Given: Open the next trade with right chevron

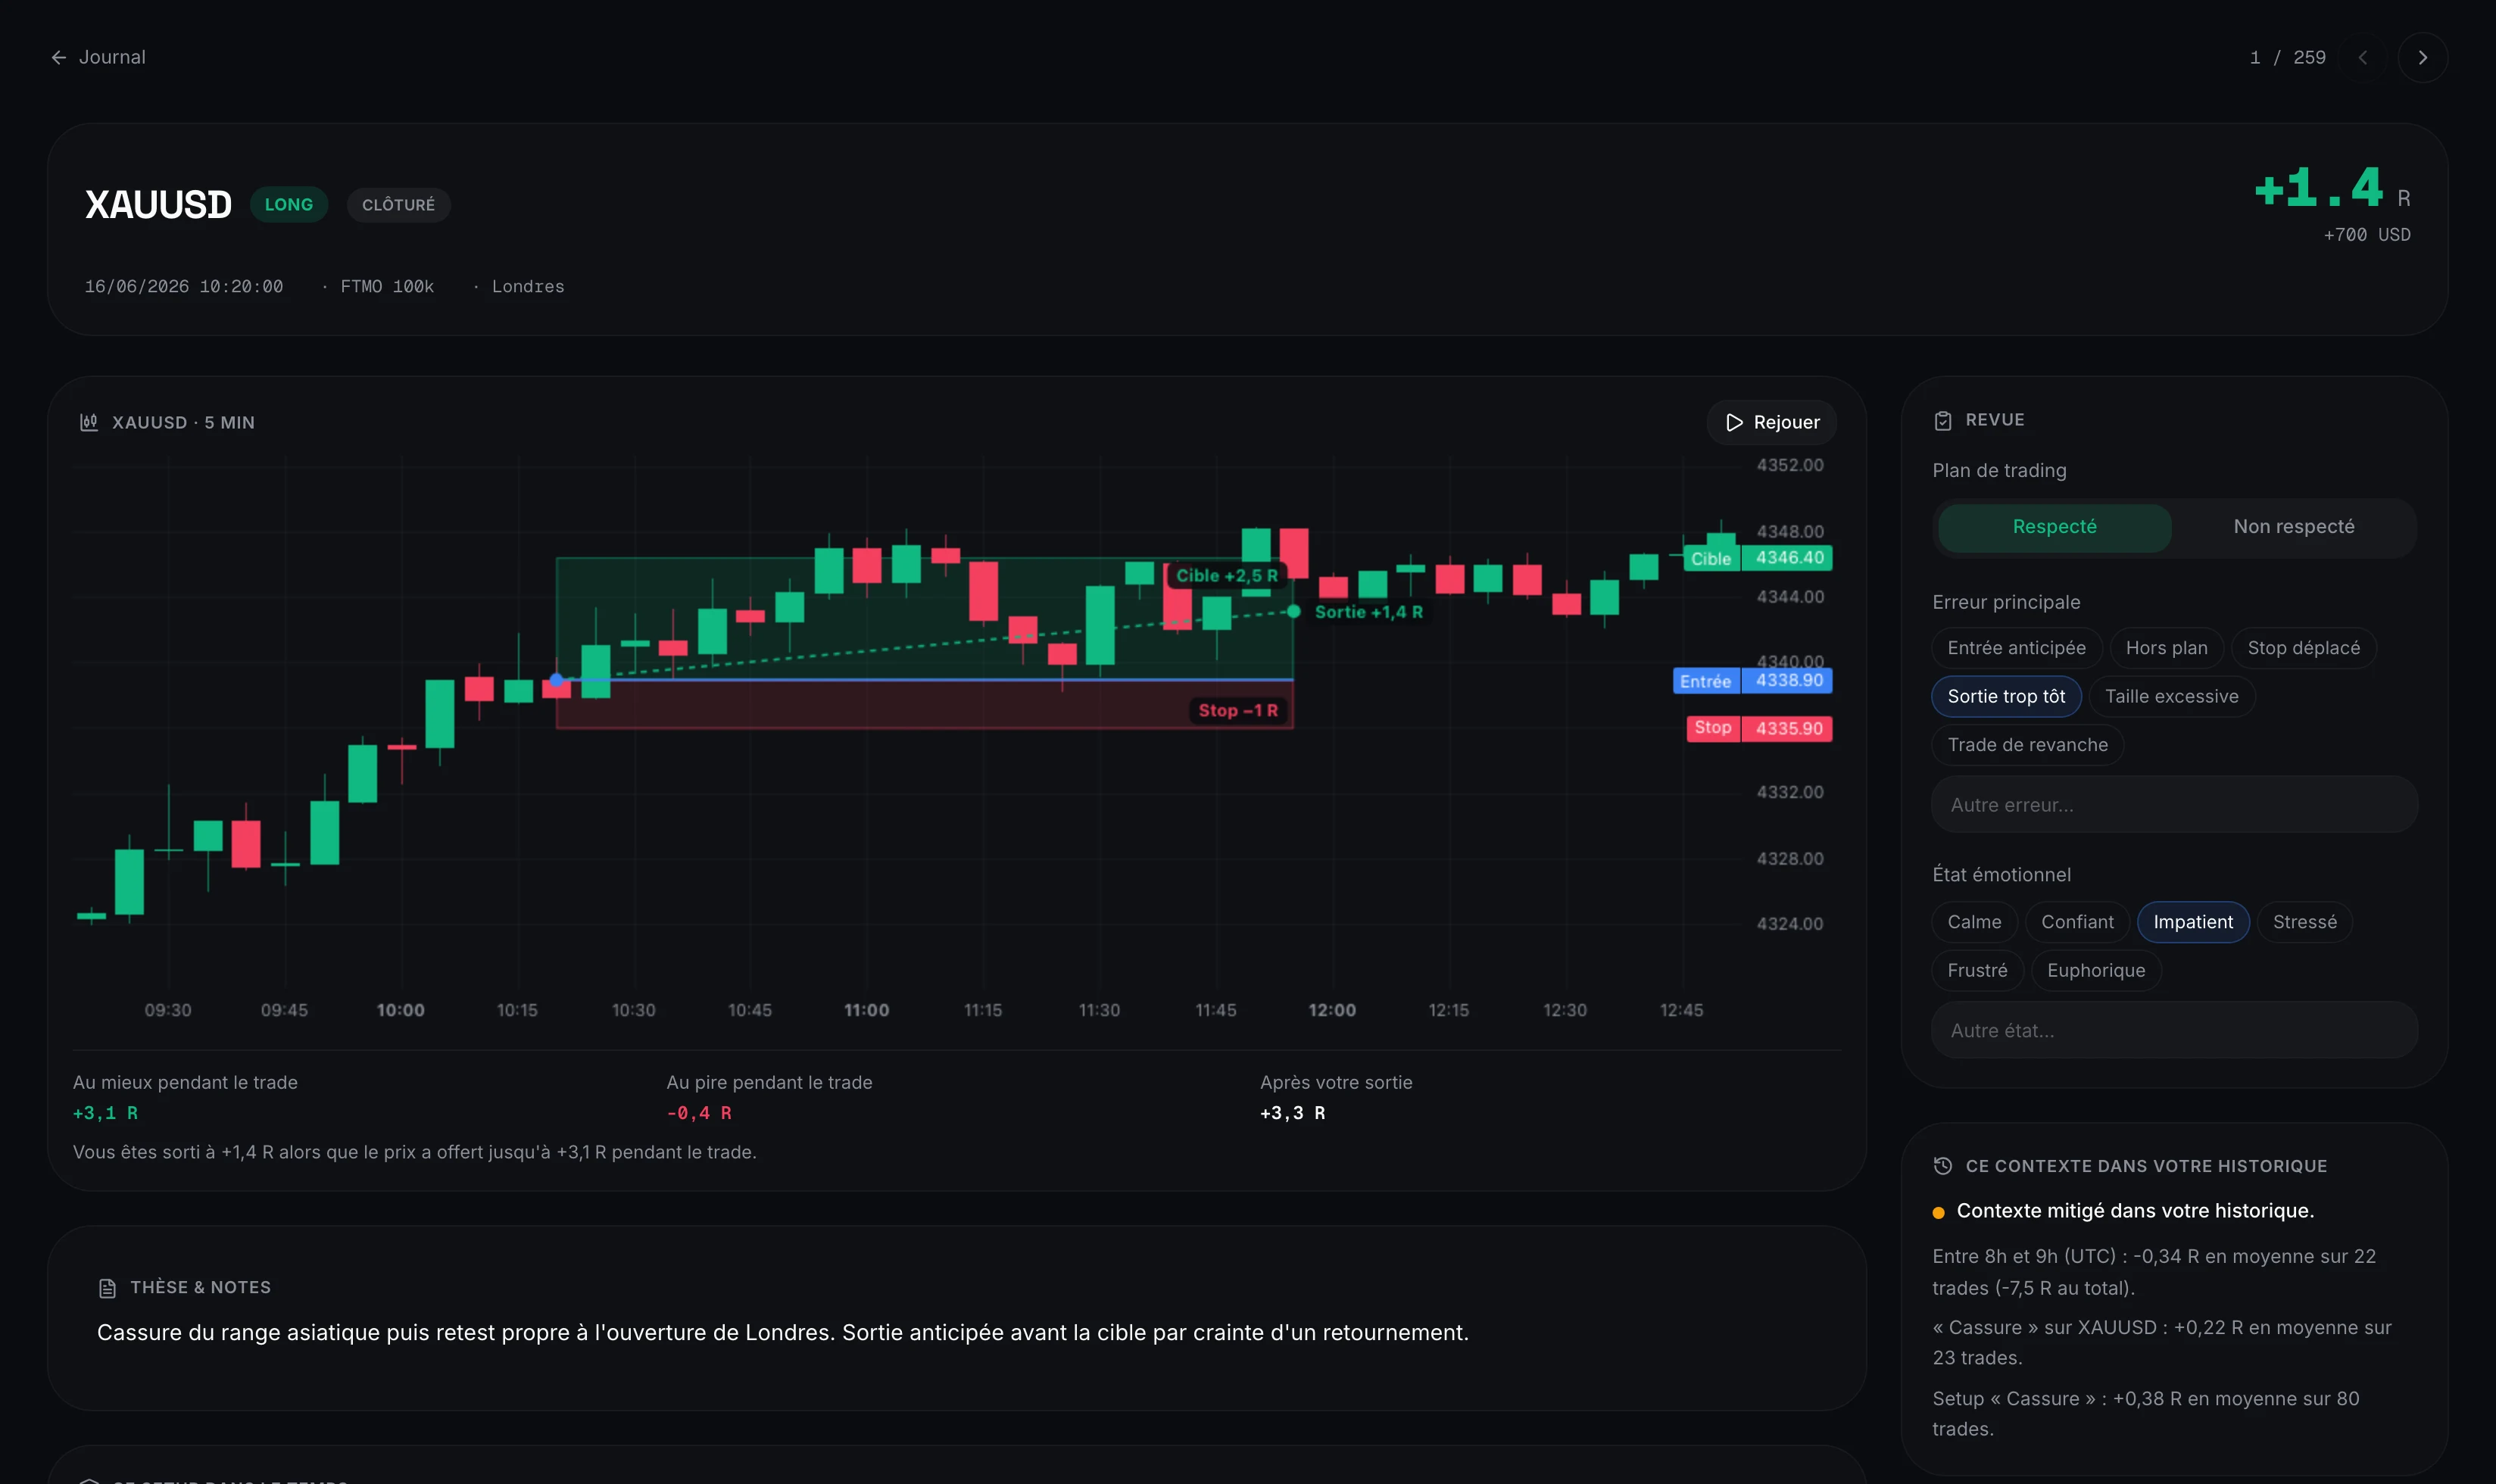Looking at the screenshot, I should 2422,57.
